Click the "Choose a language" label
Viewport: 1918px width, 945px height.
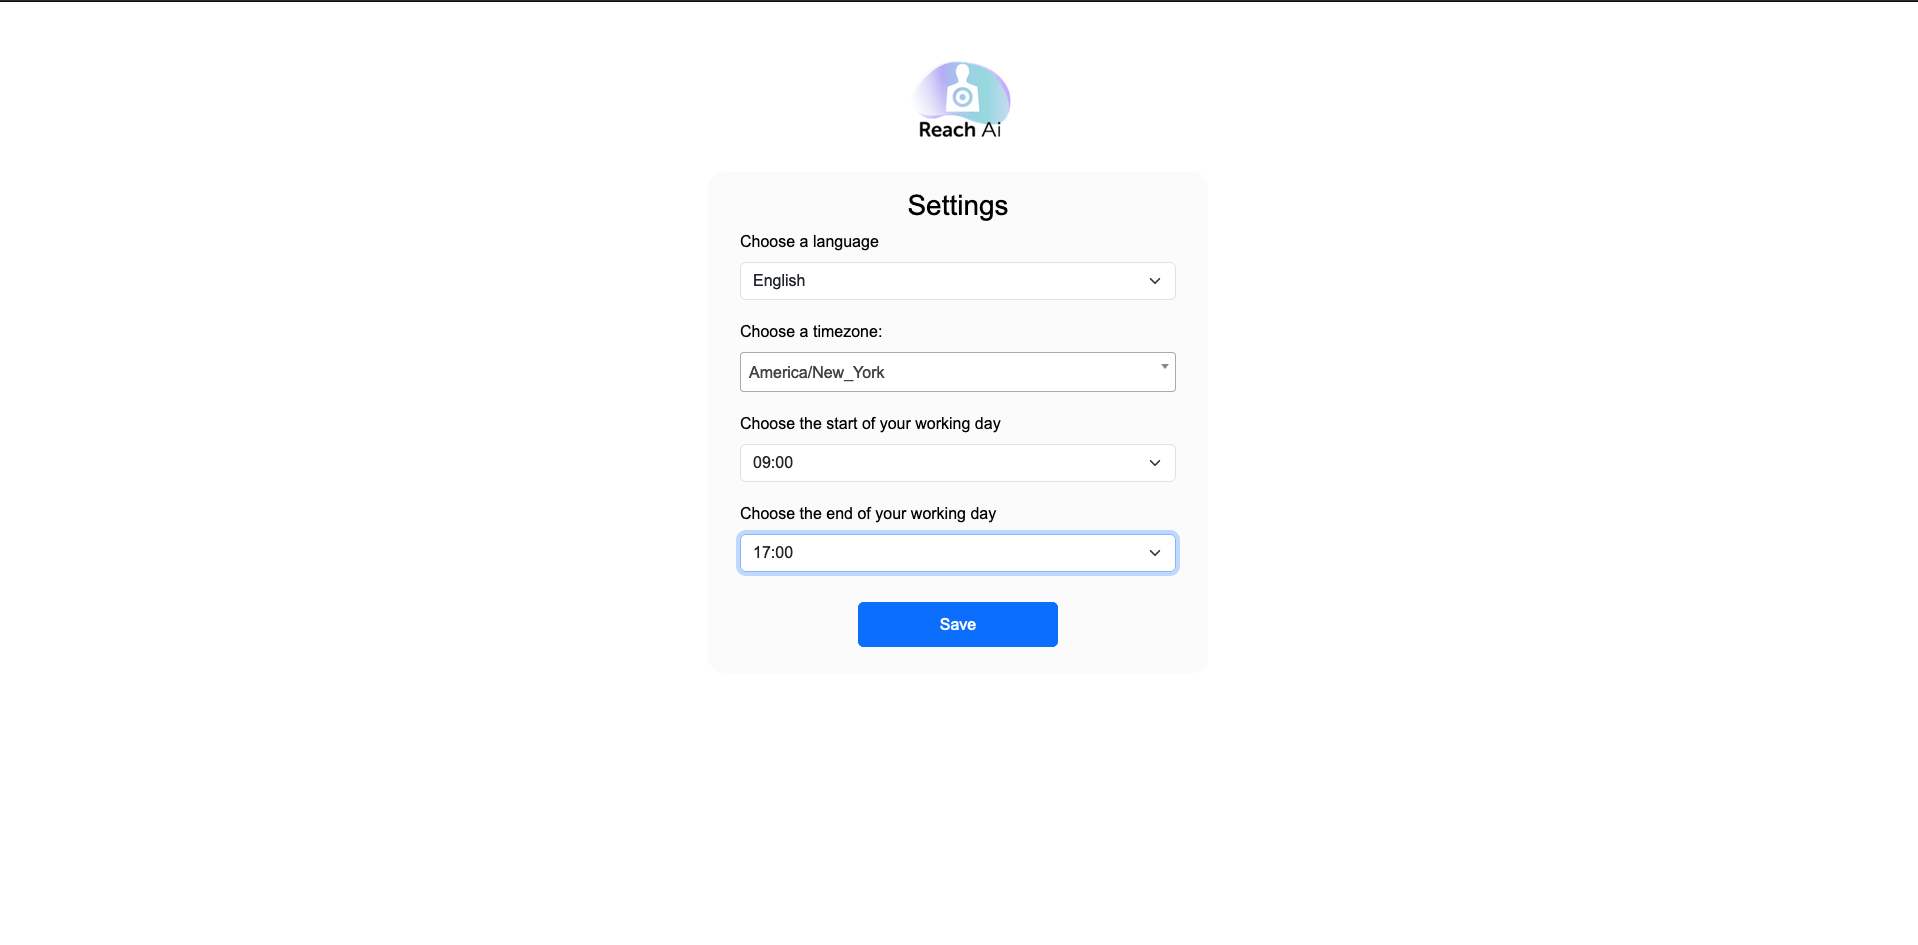tap(809, 242)
